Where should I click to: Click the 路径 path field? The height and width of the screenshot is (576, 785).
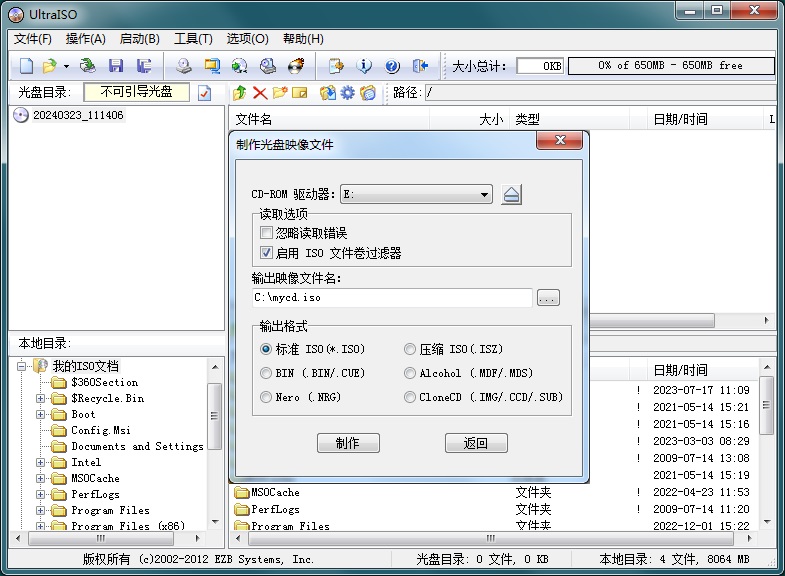pos(600,93)
